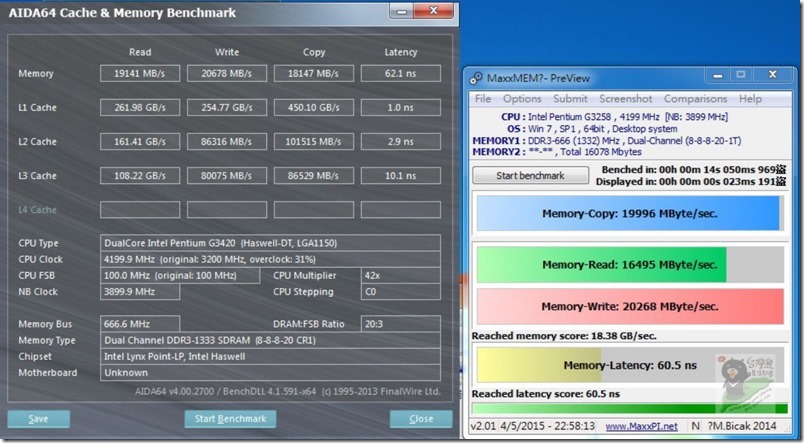Click the Memory-Write result bar

click(630, 306)
